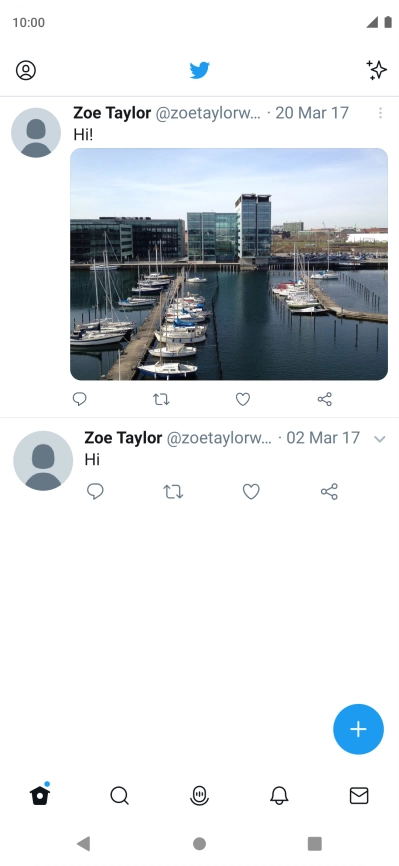Compose a new tweet with plus button
Screen dimensions: 399x866
[x=358, y=729]
